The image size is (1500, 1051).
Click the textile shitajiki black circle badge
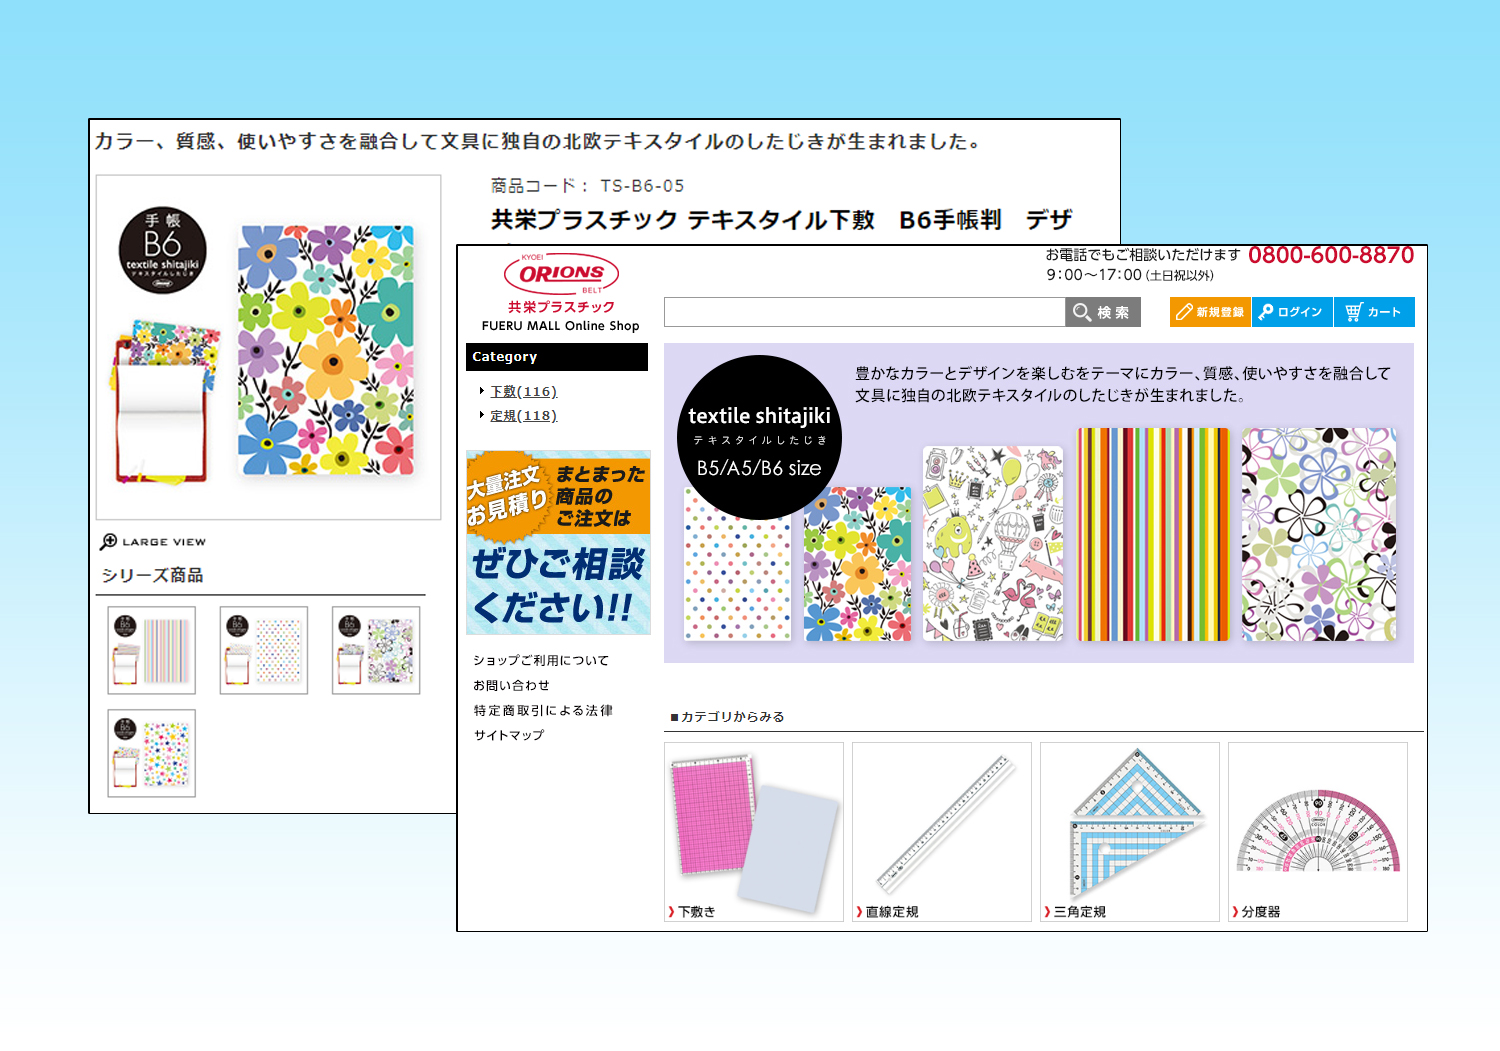[x=759, y=438]
